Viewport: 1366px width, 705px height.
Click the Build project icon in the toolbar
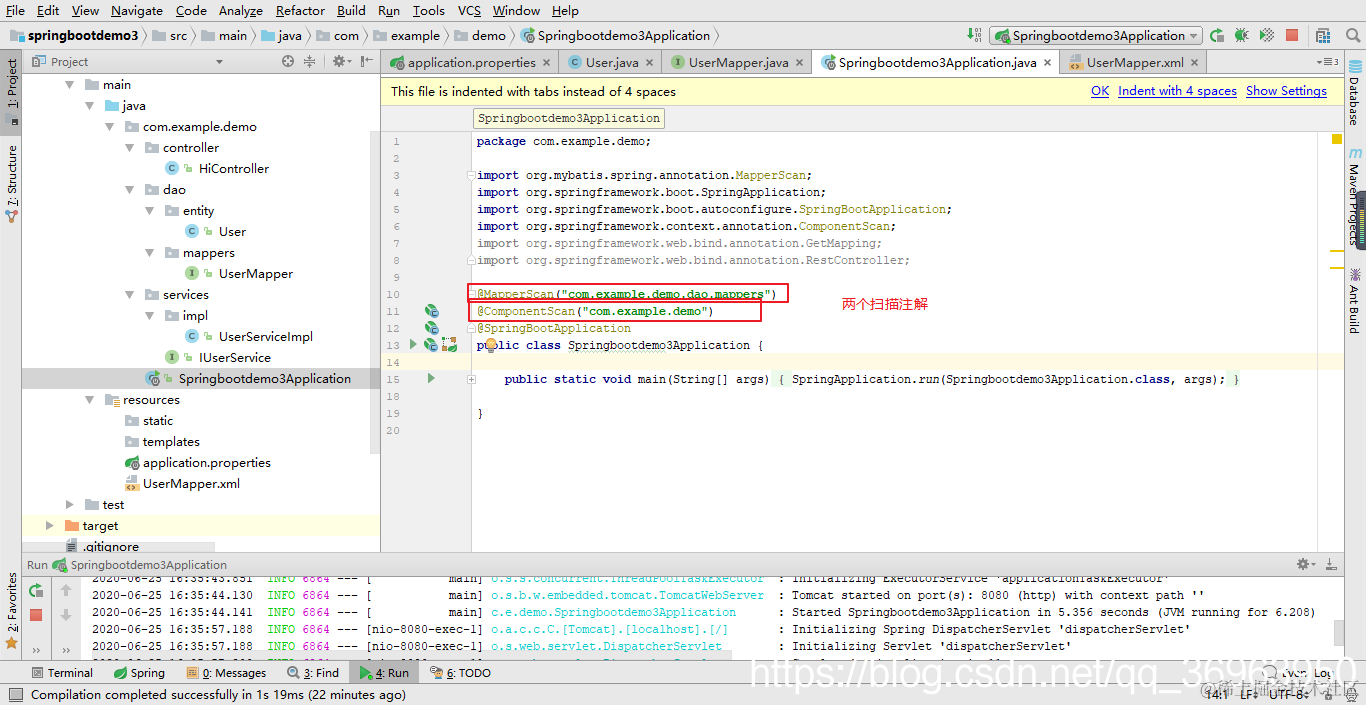click(976, 35)
